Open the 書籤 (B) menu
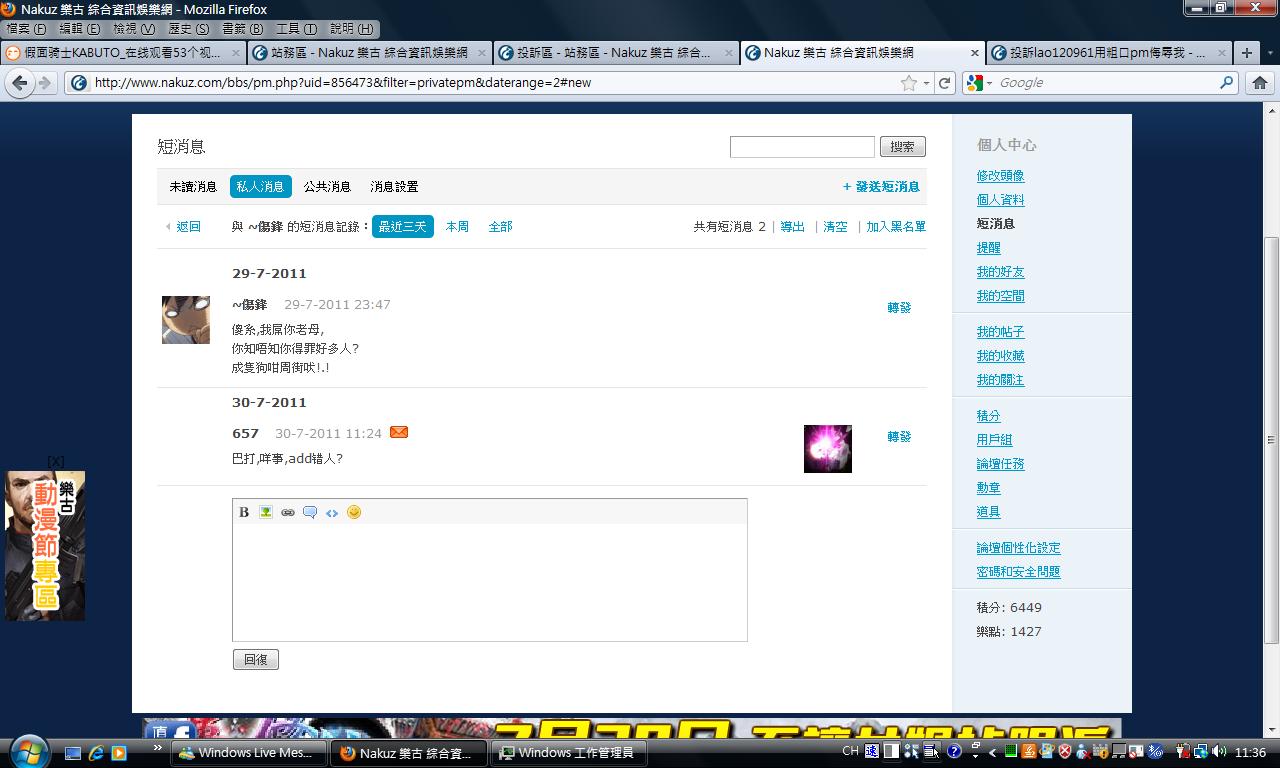The image size is (1280, 768). coord(242,29)
